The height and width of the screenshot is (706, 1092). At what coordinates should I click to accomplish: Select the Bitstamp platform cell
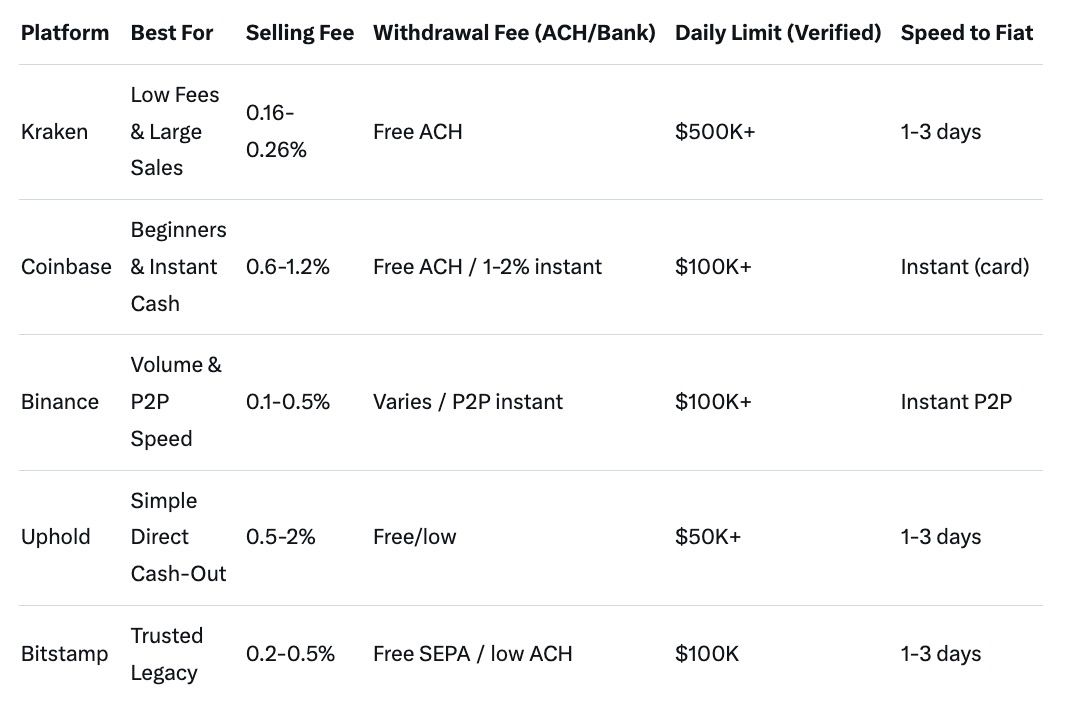point(65,654)
